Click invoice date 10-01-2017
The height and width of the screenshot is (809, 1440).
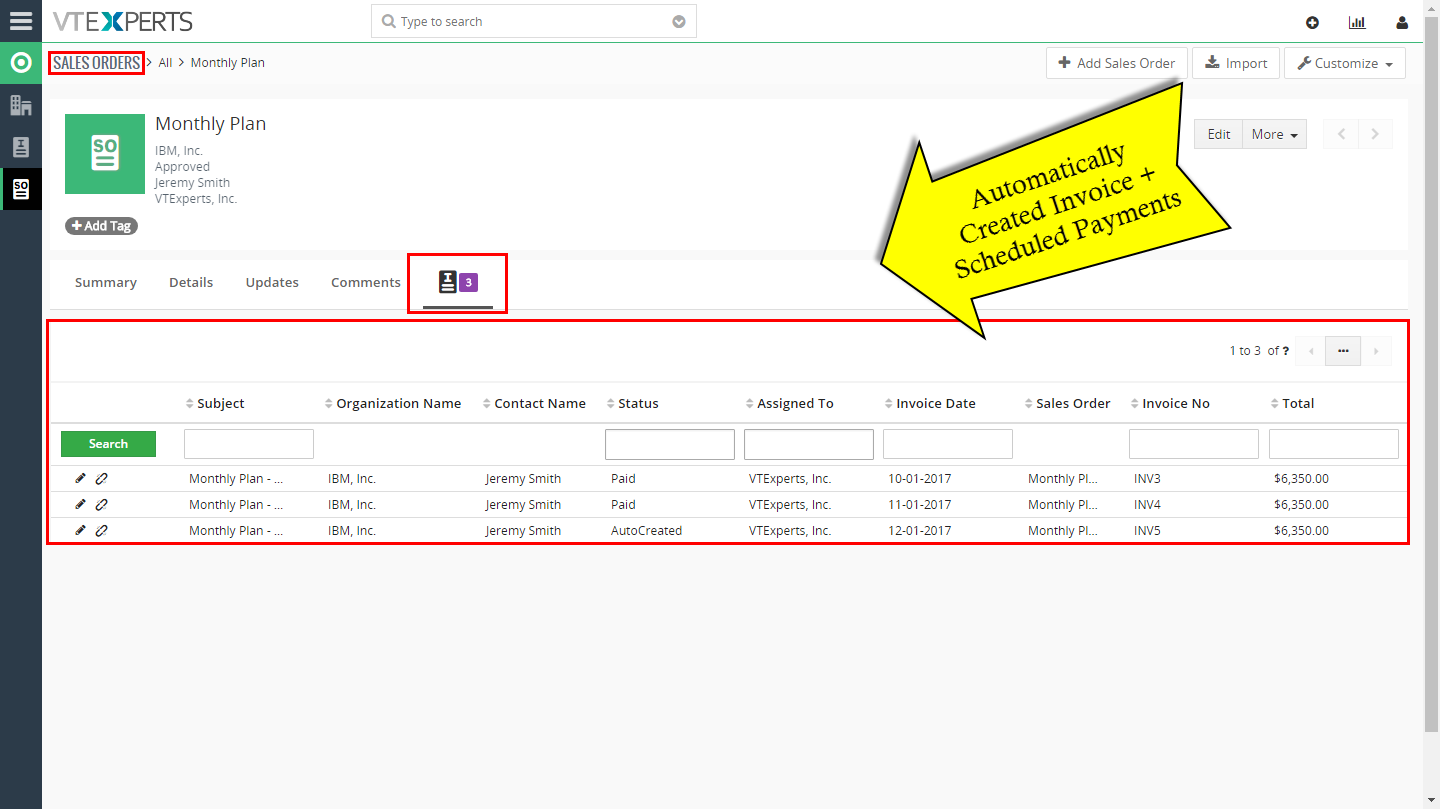click(x=920, y=479)
